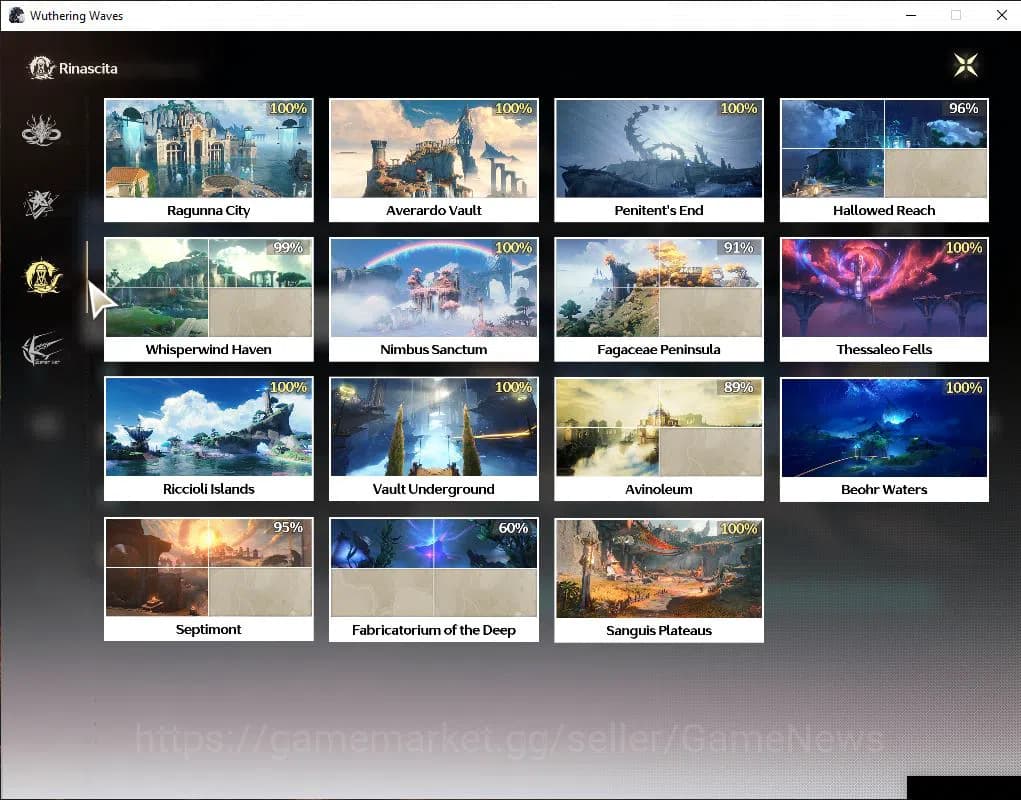This screenshot has width=1021, height=800.
Task: Select the star-shaped emblem region icon in sidebar
Action: [x=42, y=204]
